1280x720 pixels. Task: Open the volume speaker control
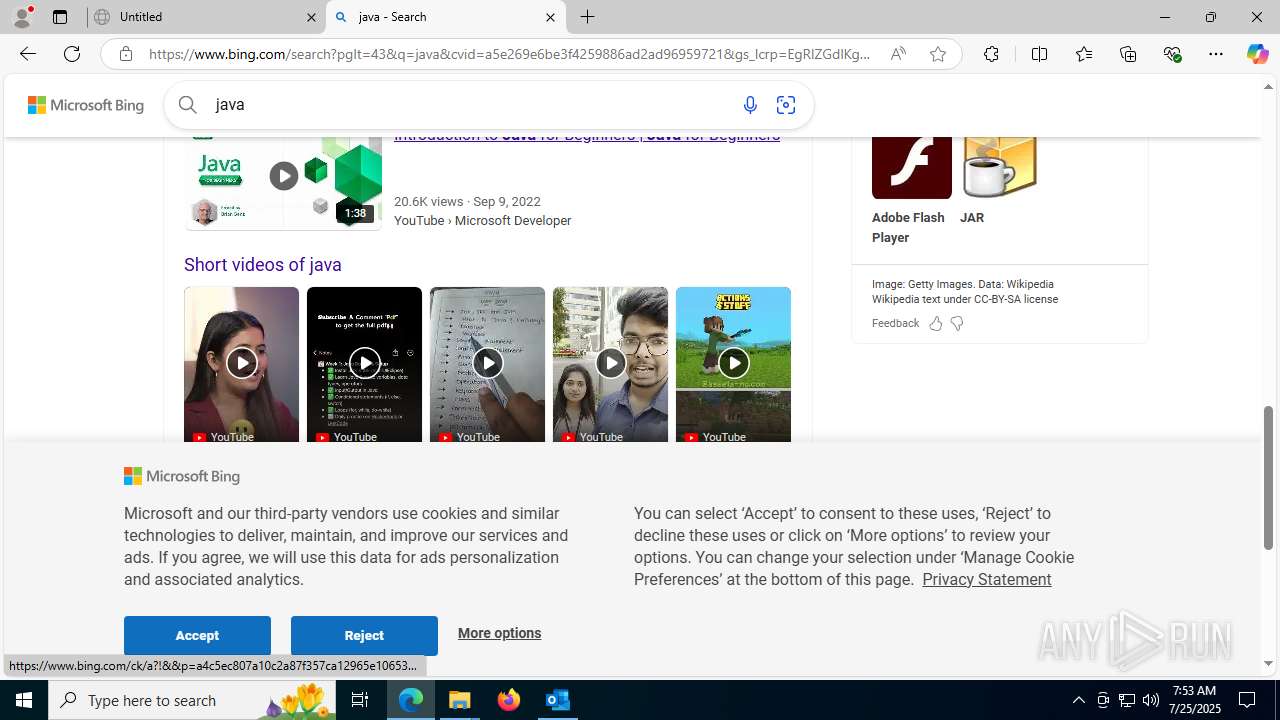click(1151, 700)
